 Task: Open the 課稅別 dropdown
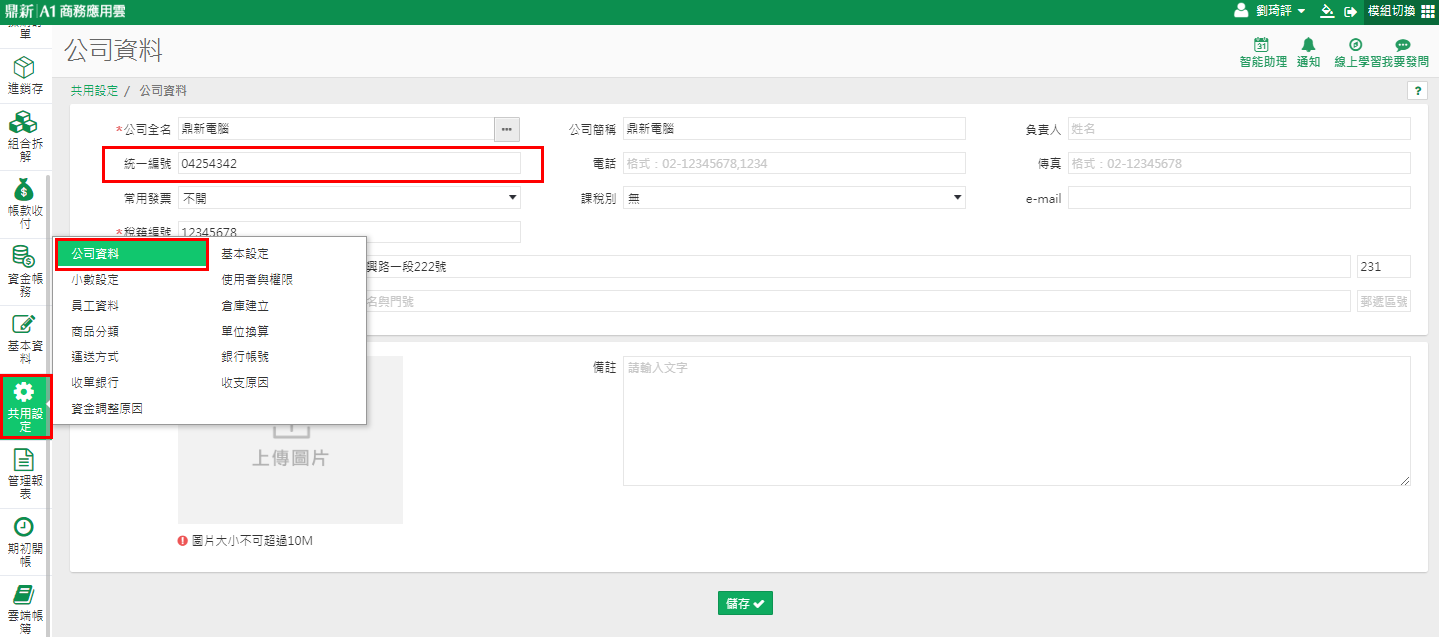(794, 198)
